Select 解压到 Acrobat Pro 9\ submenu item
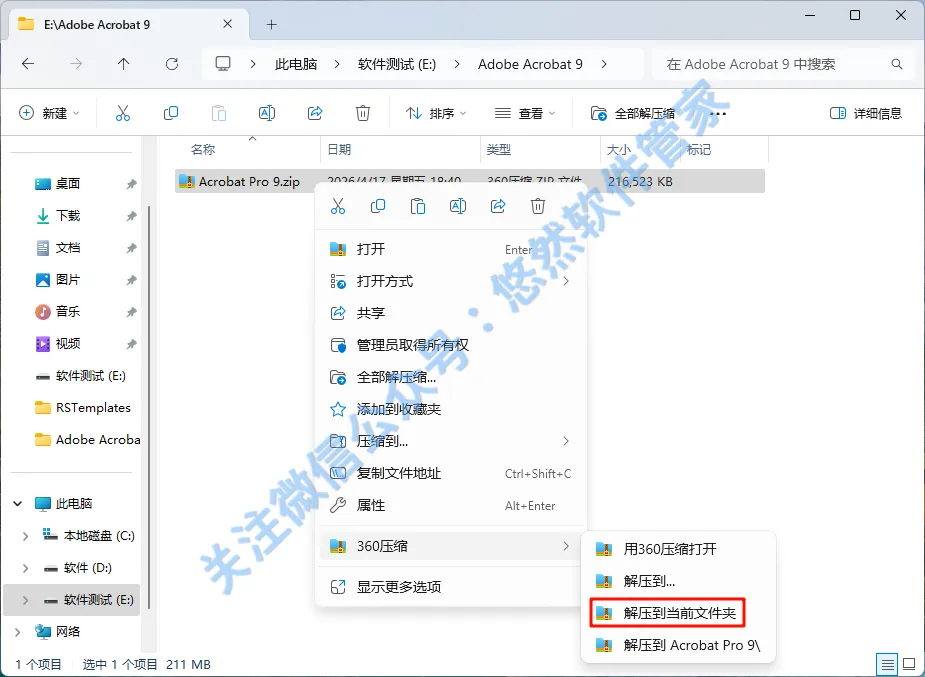Image resolution: width=925 pixels, height=677 pixels. click(x=678, y=645)
